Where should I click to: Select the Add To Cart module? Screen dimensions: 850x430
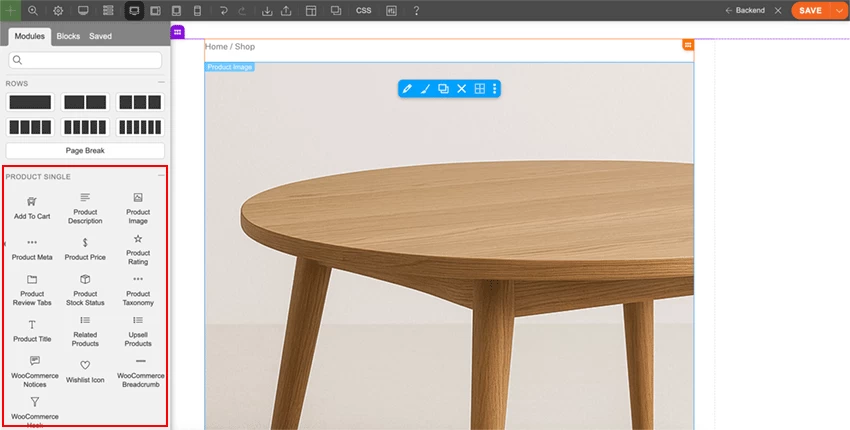coord(32,208)
